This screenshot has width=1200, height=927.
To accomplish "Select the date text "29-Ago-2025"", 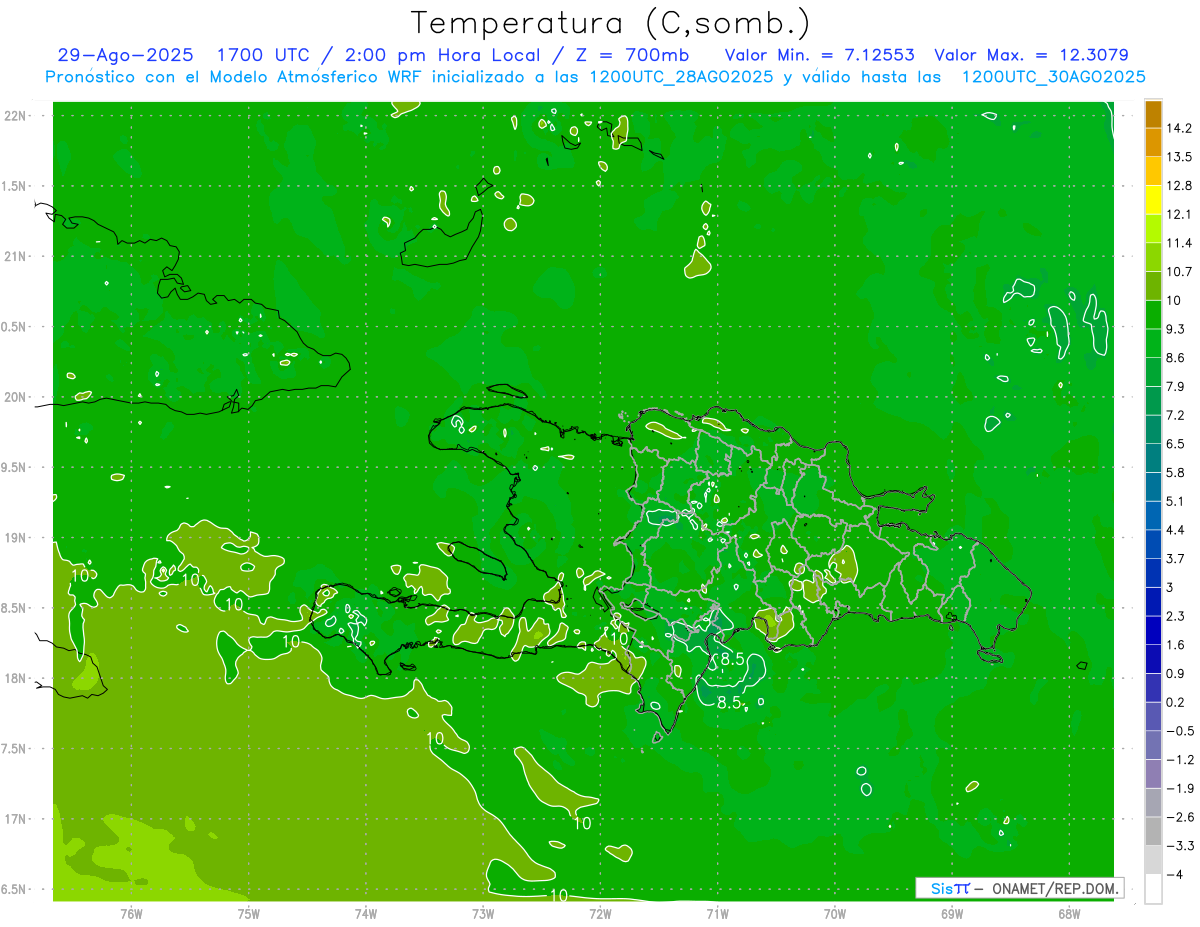I will [x=125, y=56].
